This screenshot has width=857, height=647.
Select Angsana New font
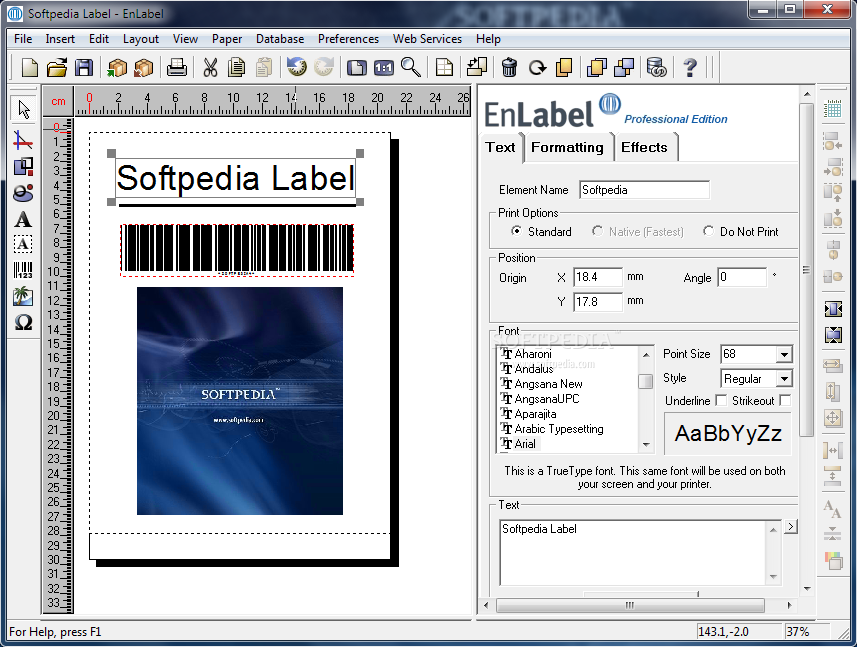[548, 384]
